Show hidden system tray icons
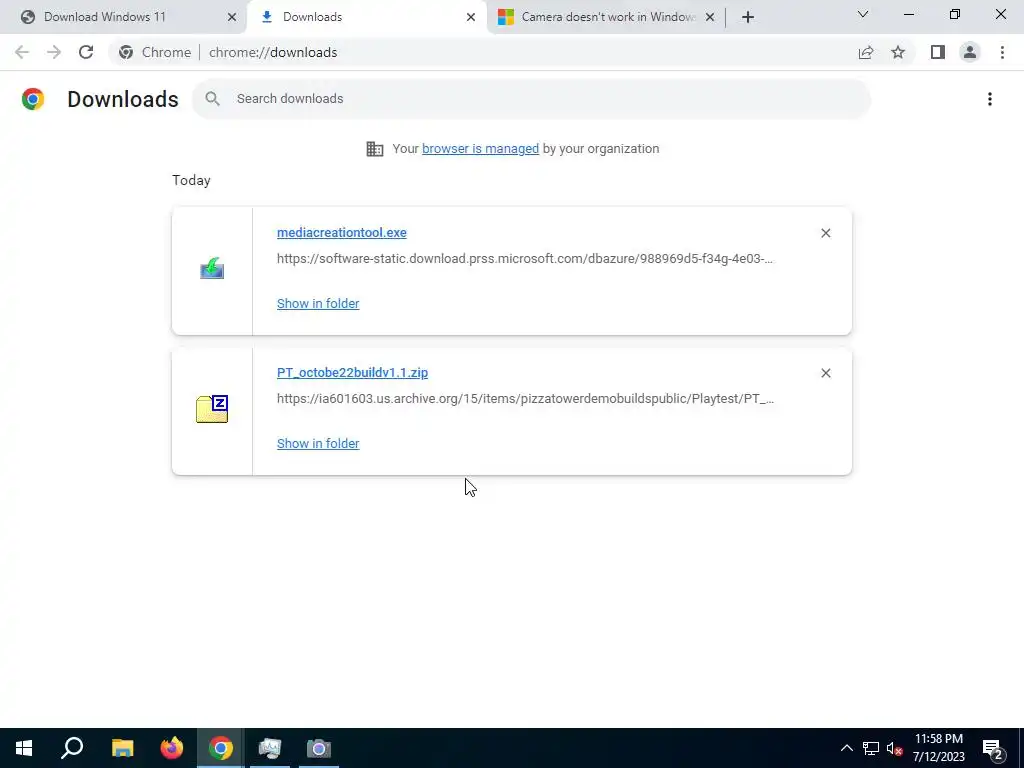This screenshot has height=768, width=1024. coord(846,748)
